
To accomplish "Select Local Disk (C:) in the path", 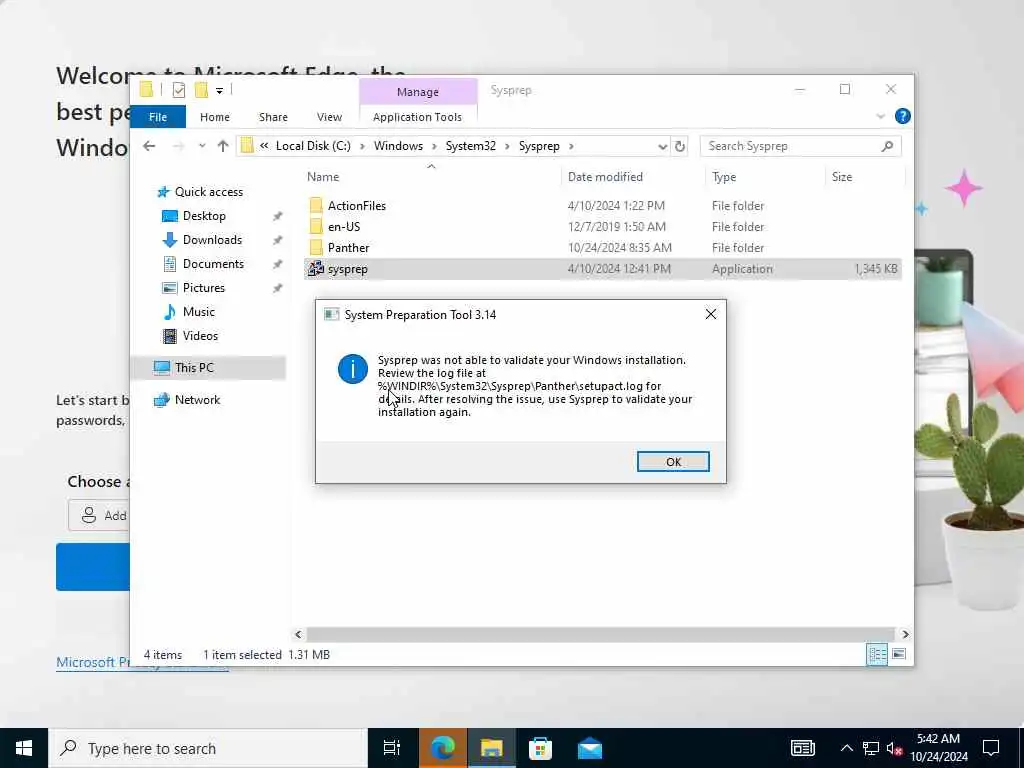I will (313, 146).
